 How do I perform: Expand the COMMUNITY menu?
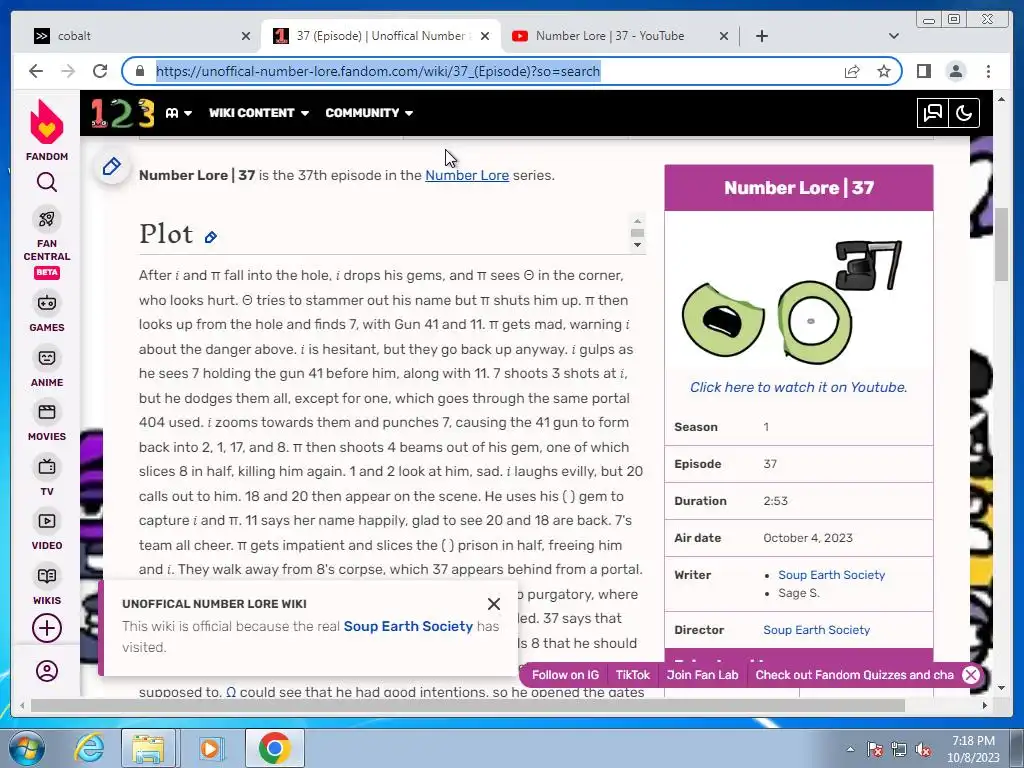click(x=369, y=113)
